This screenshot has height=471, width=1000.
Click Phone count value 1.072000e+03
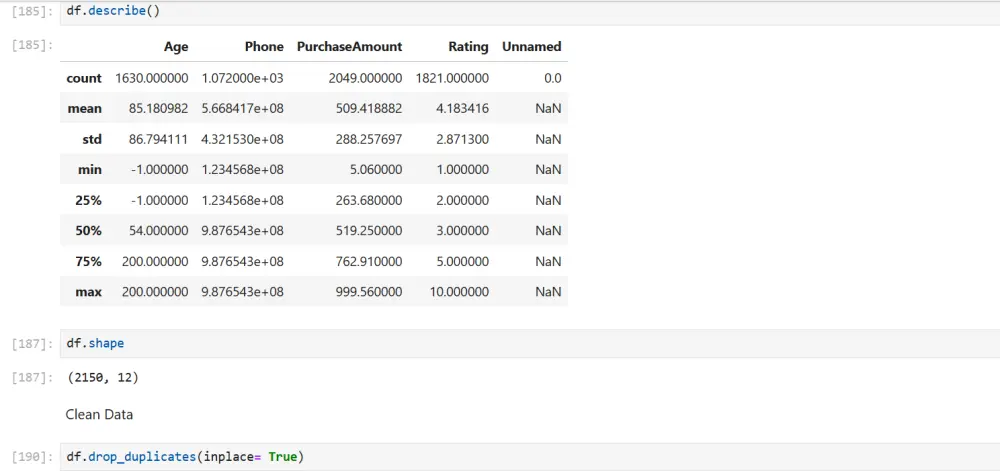242,78
